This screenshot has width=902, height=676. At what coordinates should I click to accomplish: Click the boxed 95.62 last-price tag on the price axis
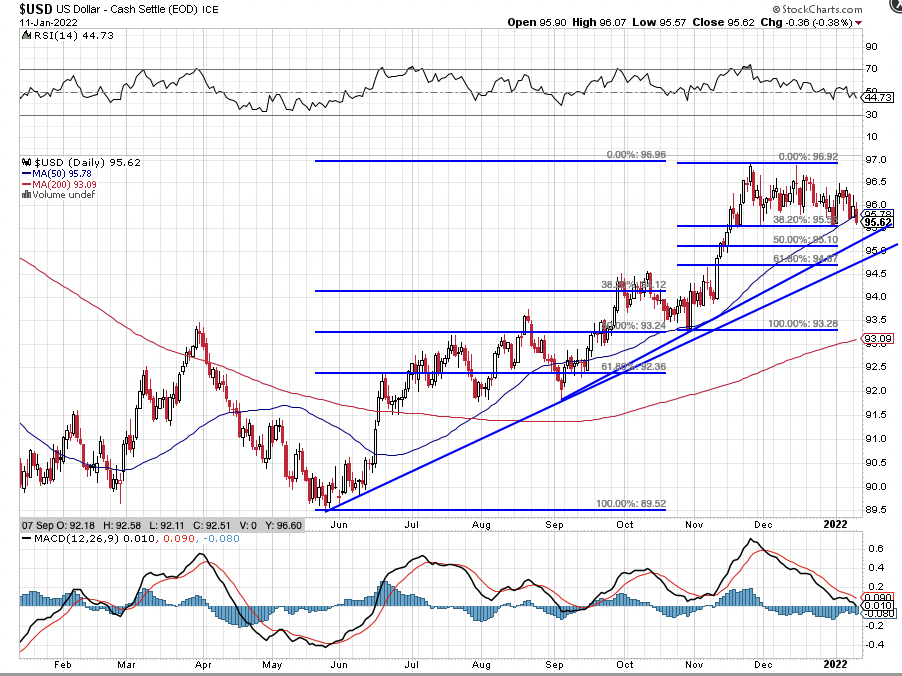[878, 223]
